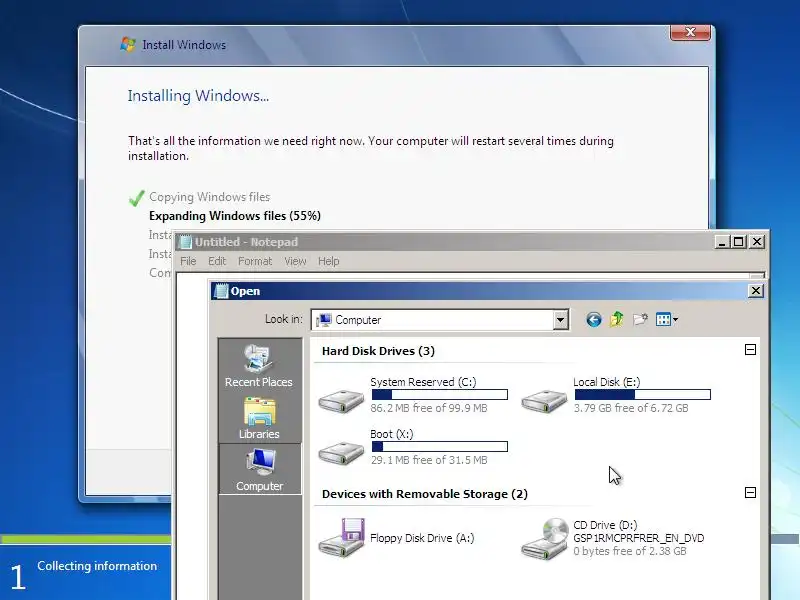Click the Hard Disk Drives (3) header
This screenshot has width=800, height=600.
pos(378,351)
